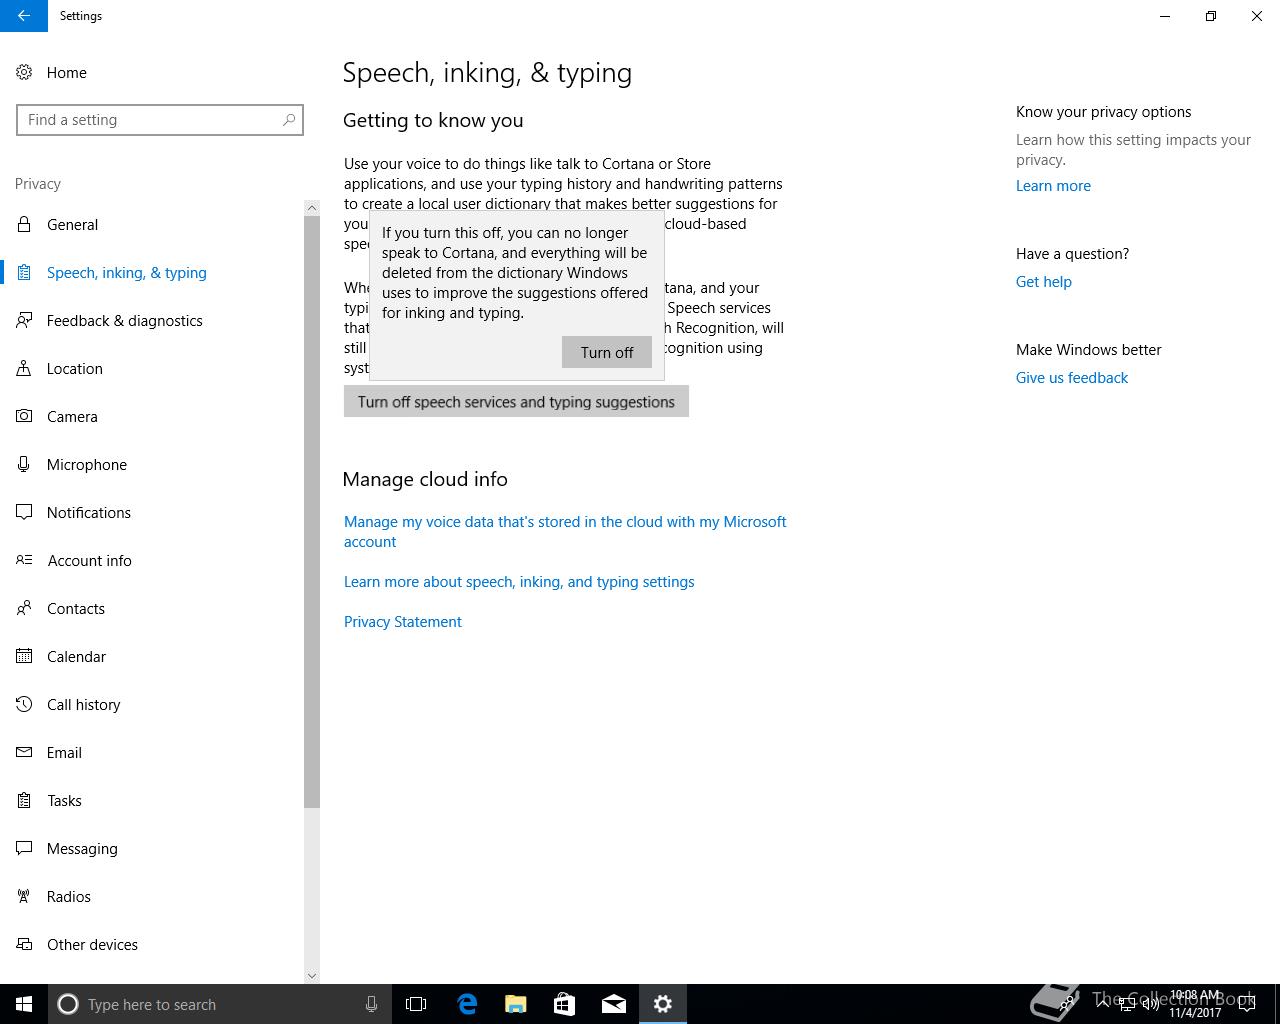This screenshot has height=1024, width=1280.
Task: Confirm with the Turn off button
Action: point(607,352)
